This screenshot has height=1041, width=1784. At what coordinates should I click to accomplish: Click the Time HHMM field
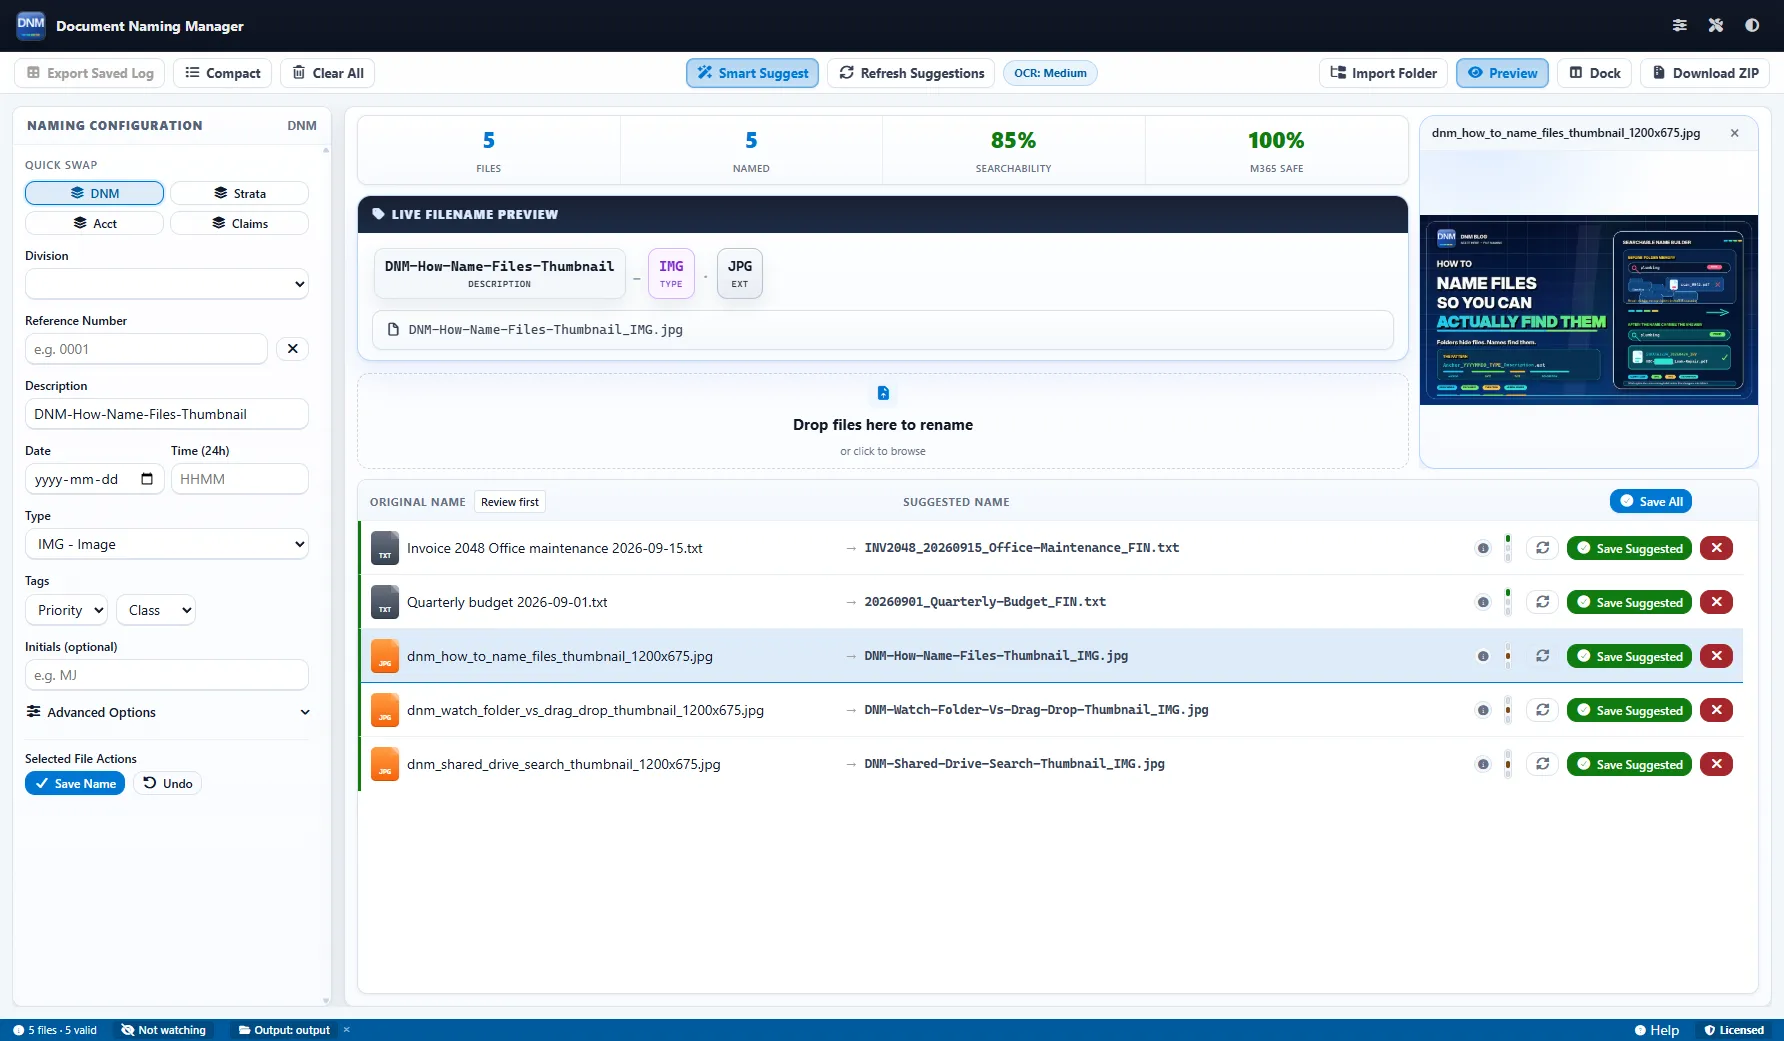240,479
